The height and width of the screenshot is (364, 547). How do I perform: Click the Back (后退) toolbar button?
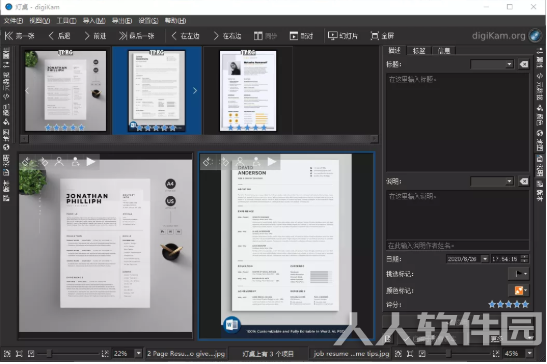[59, 36]
